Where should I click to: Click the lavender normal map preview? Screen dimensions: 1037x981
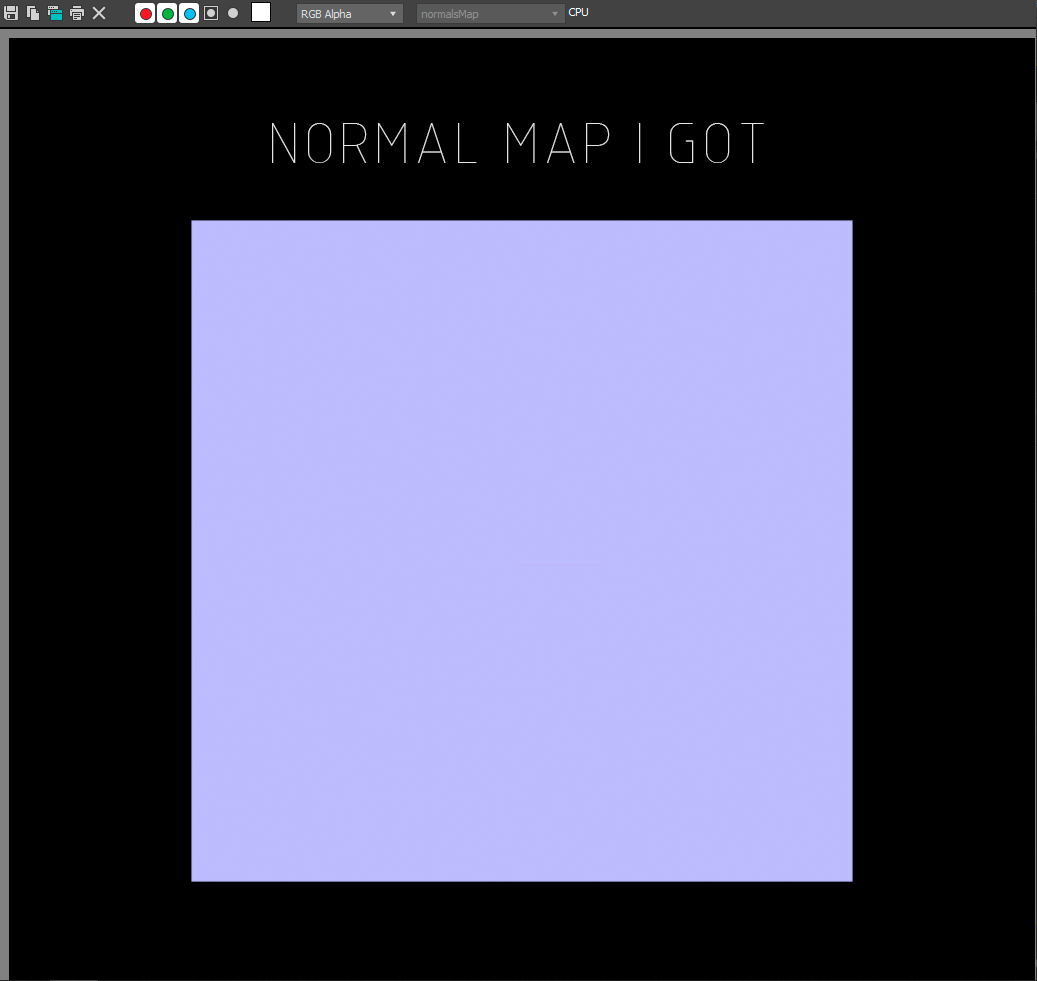521,550
